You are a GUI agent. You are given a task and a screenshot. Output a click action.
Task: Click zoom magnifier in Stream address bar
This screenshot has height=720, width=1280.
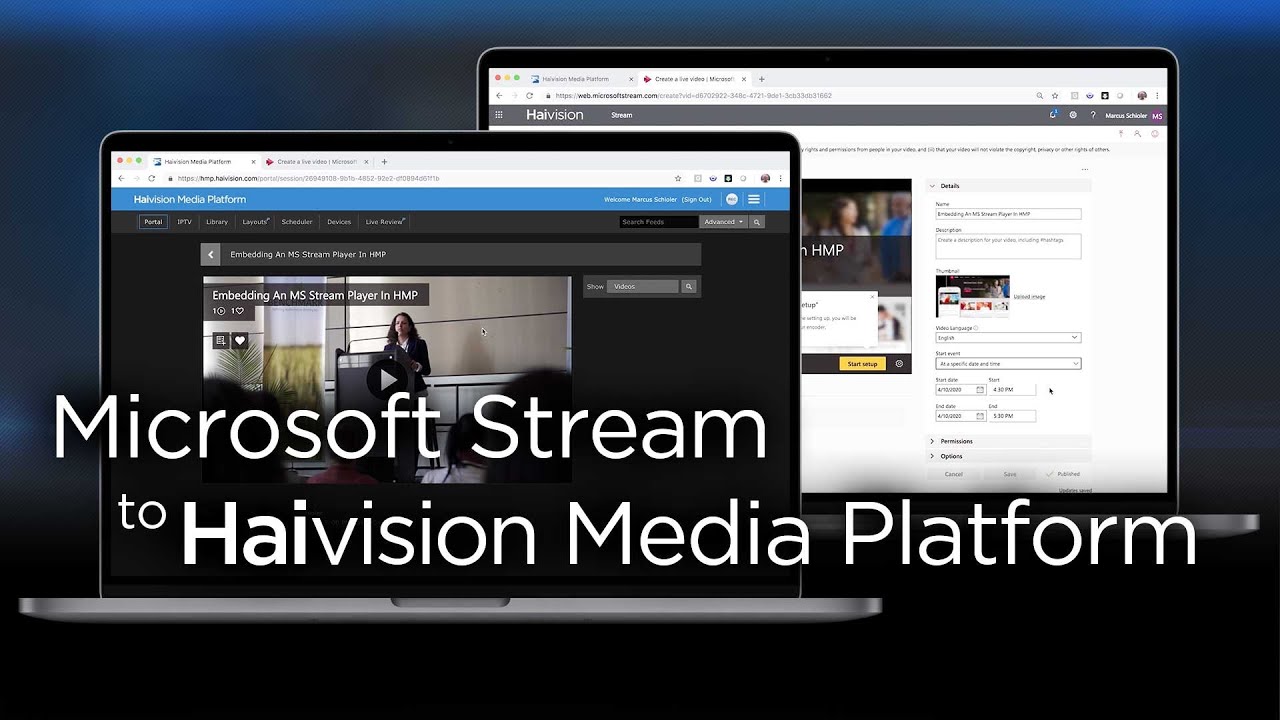pyautogui.click(x=1039, y=95)
